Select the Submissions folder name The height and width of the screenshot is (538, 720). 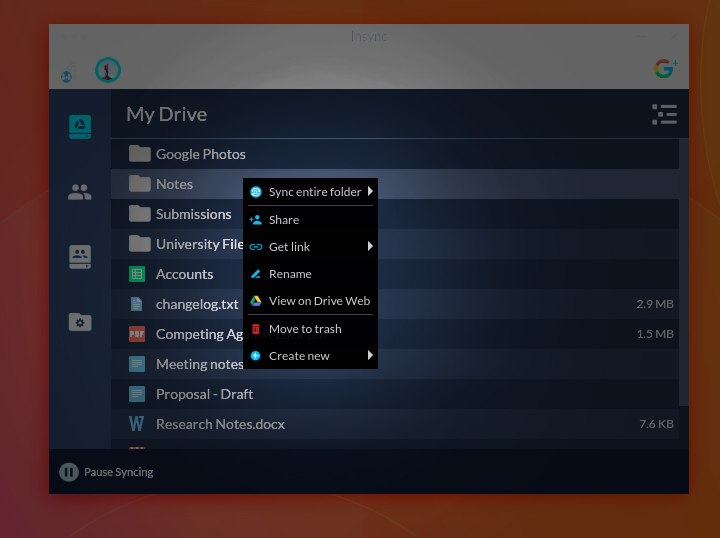194,214
